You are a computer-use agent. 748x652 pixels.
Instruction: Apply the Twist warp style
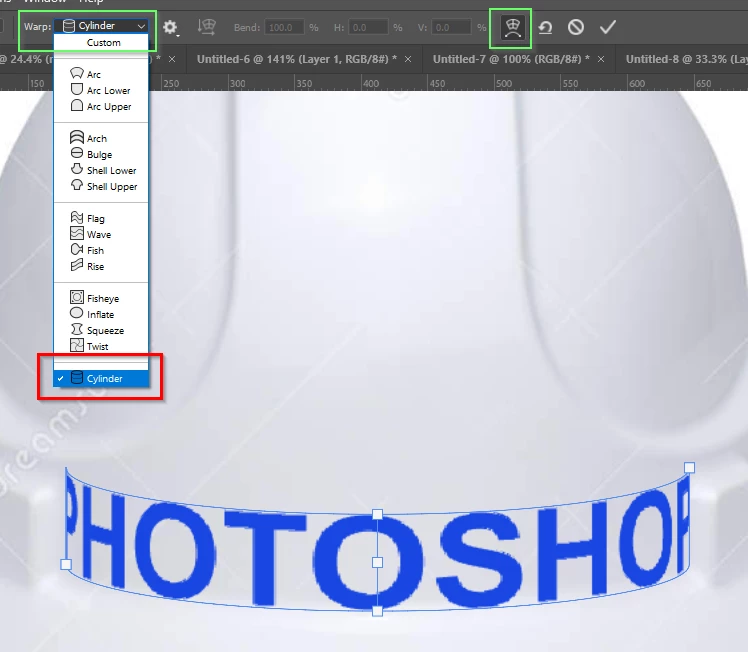[x=101, y=346]
